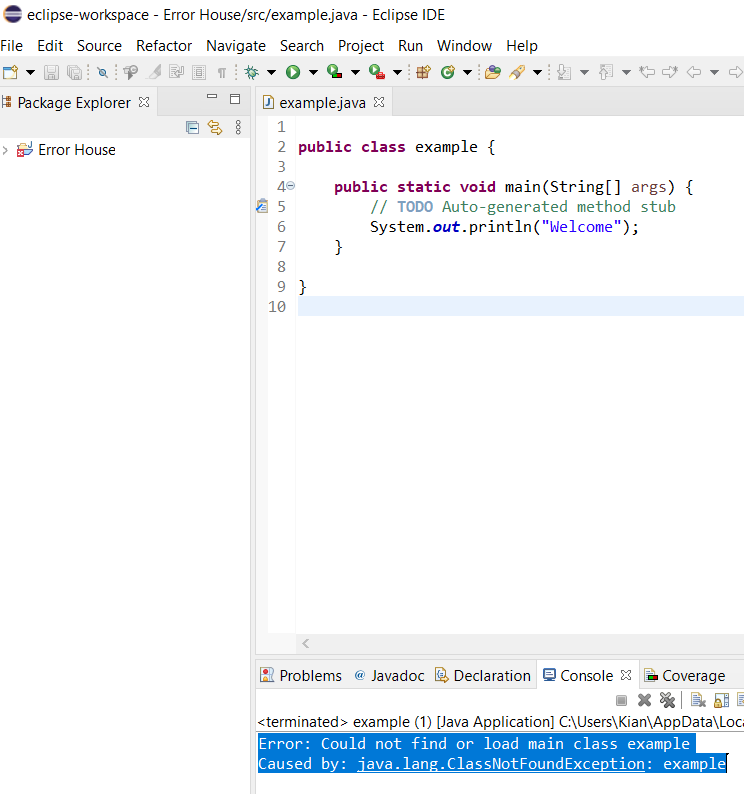Open the New Java Class dropdown arrow

pos(467,72)
